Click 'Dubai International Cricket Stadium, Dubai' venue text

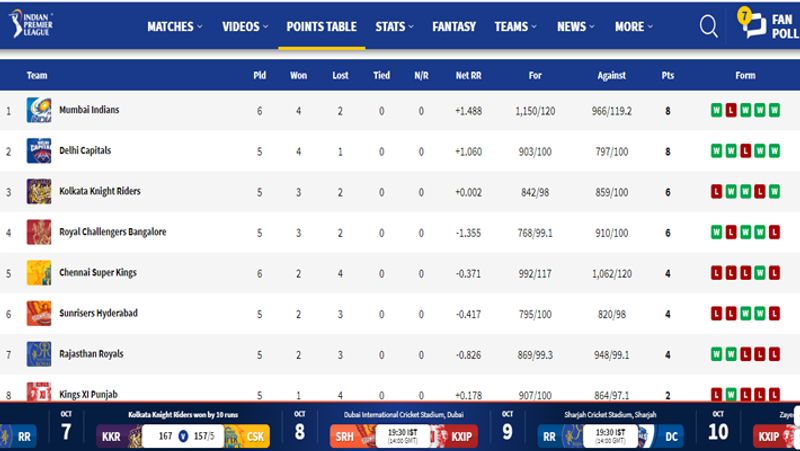[x=404, y=415]
